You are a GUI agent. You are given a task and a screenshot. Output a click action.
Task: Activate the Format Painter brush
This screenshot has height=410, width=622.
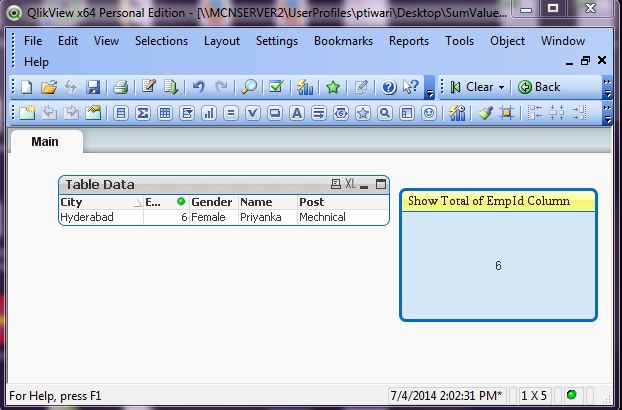tap(485, 113)
